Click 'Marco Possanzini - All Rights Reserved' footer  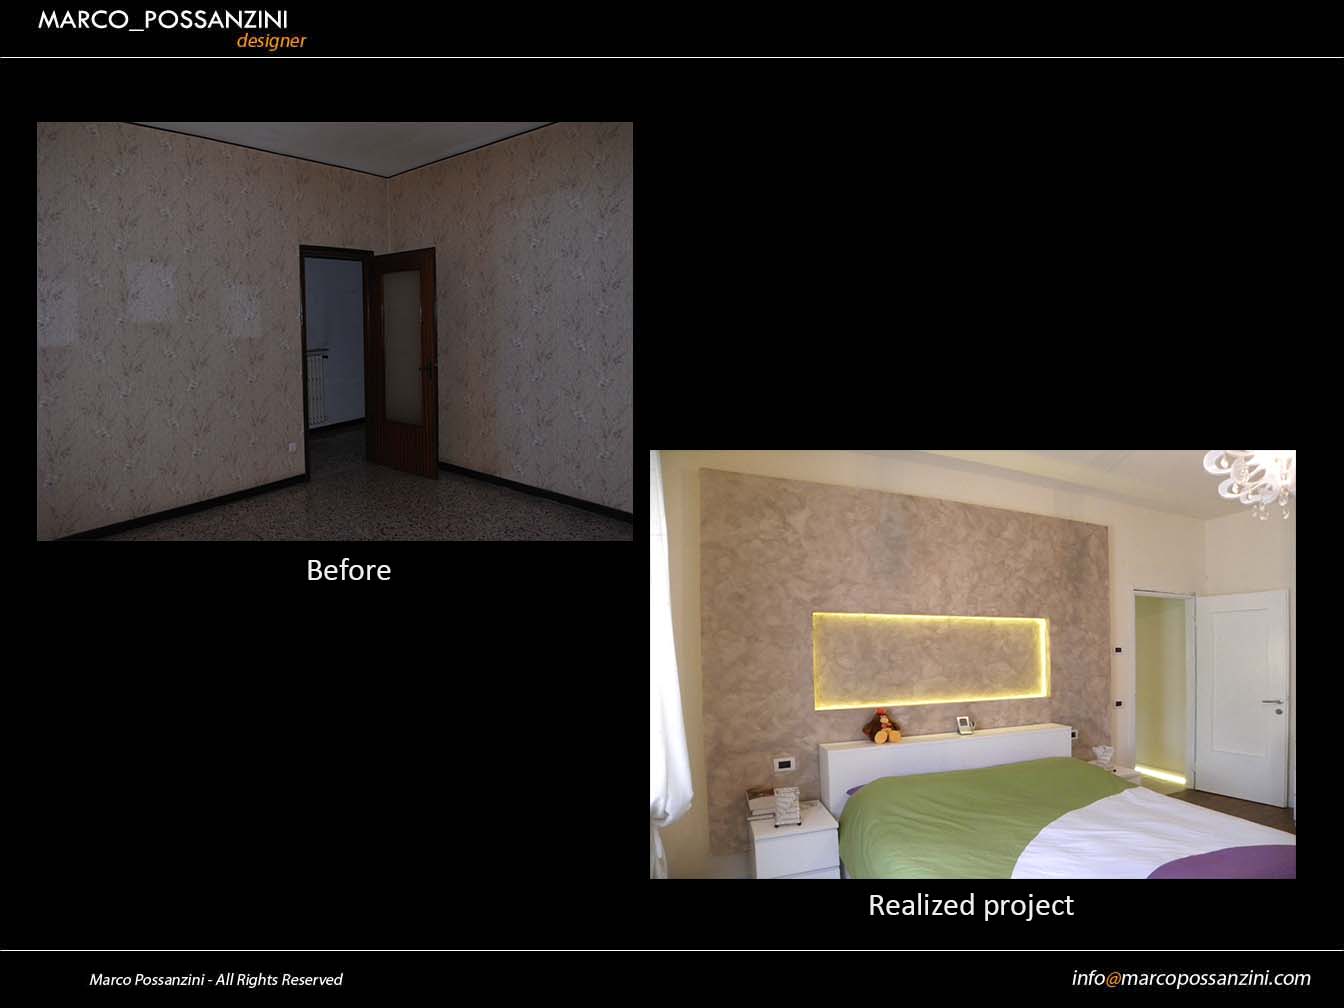click(x=216, y=980)
